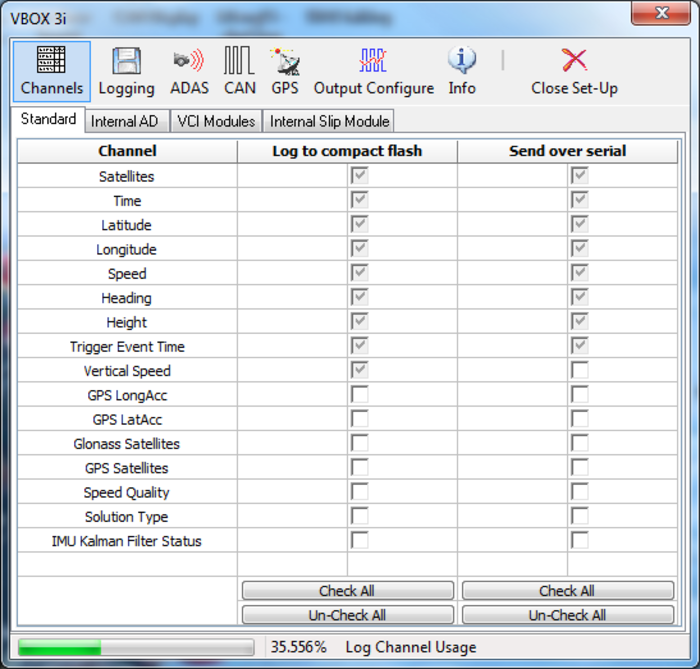Toggle Heading send over serial checkbox
Screen dimensions: 700x669
click(579, 297)
